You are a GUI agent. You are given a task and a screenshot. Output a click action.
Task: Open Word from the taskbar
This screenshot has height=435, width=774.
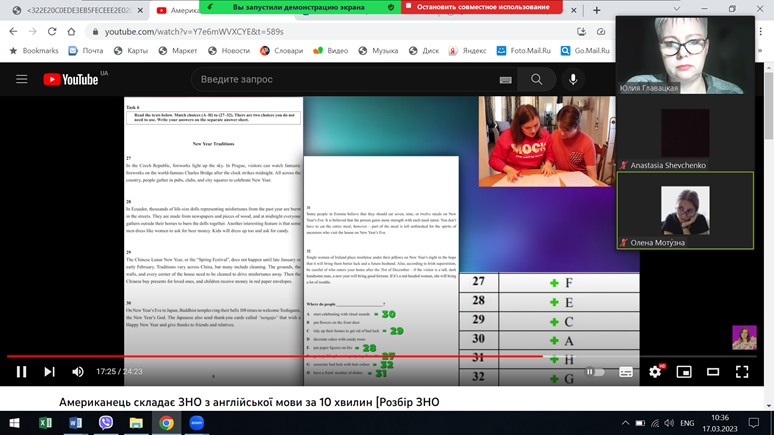click(76, 423)
